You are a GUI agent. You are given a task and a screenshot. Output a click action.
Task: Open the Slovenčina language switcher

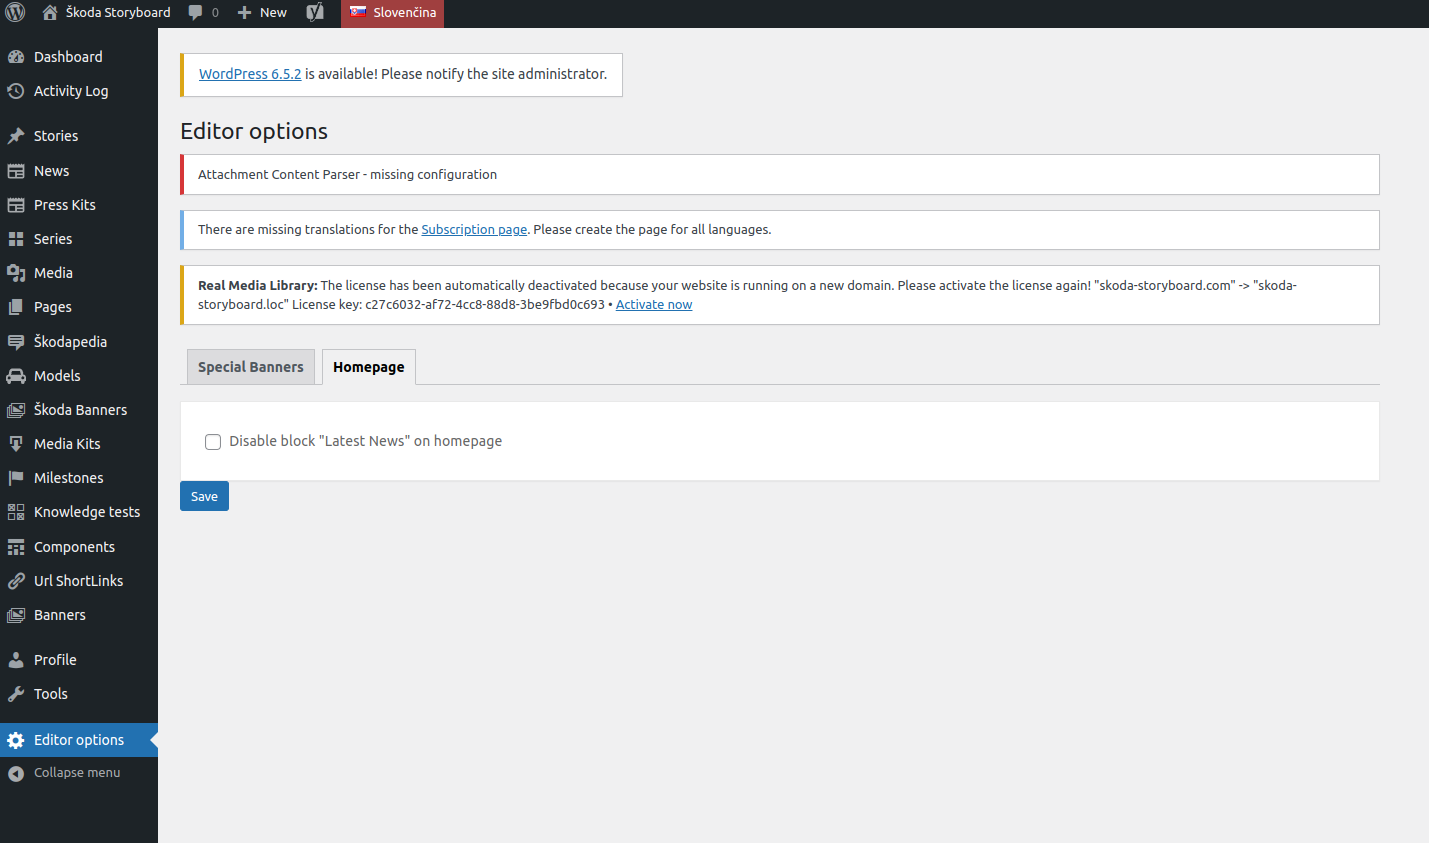pos(392,13)
